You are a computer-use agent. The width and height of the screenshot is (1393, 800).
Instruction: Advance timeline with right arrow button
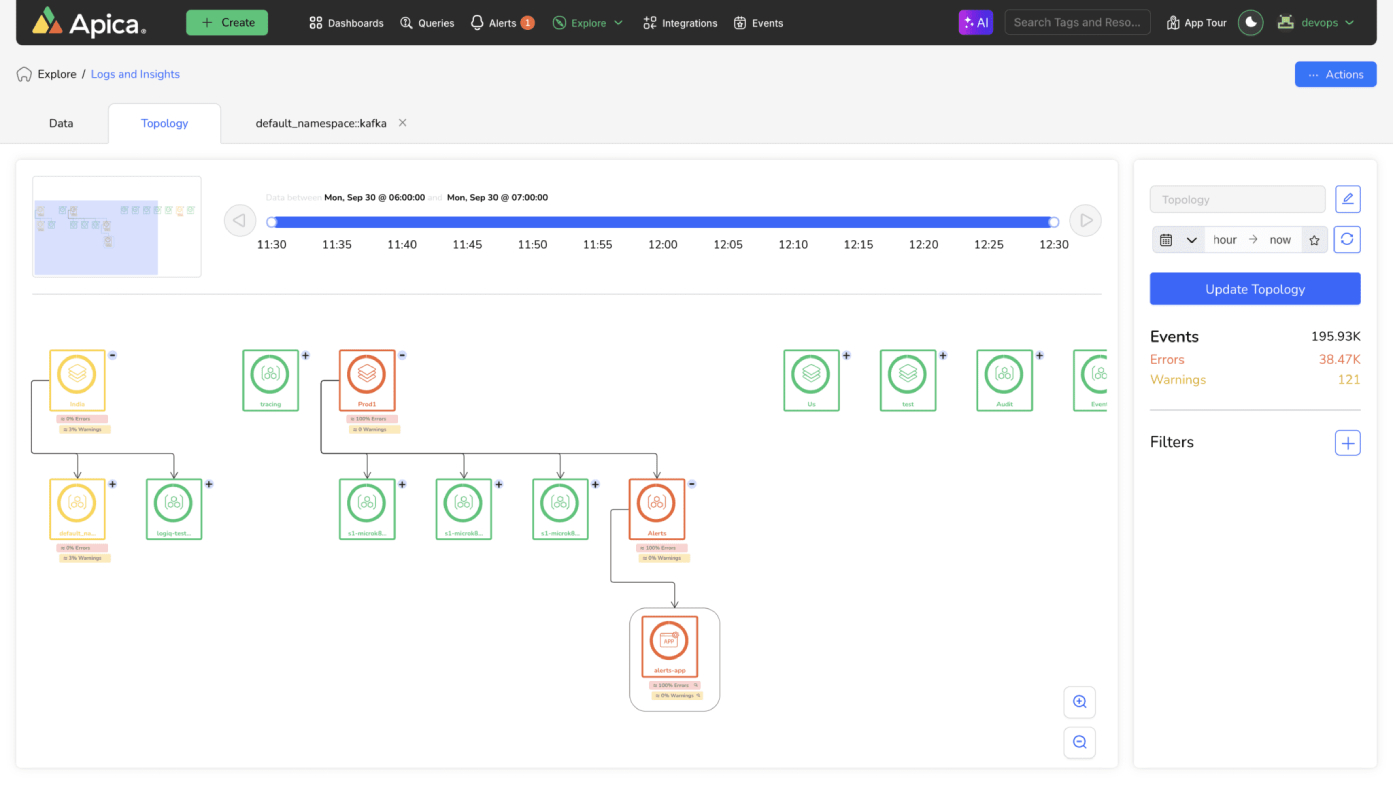tap(1085, 220)
